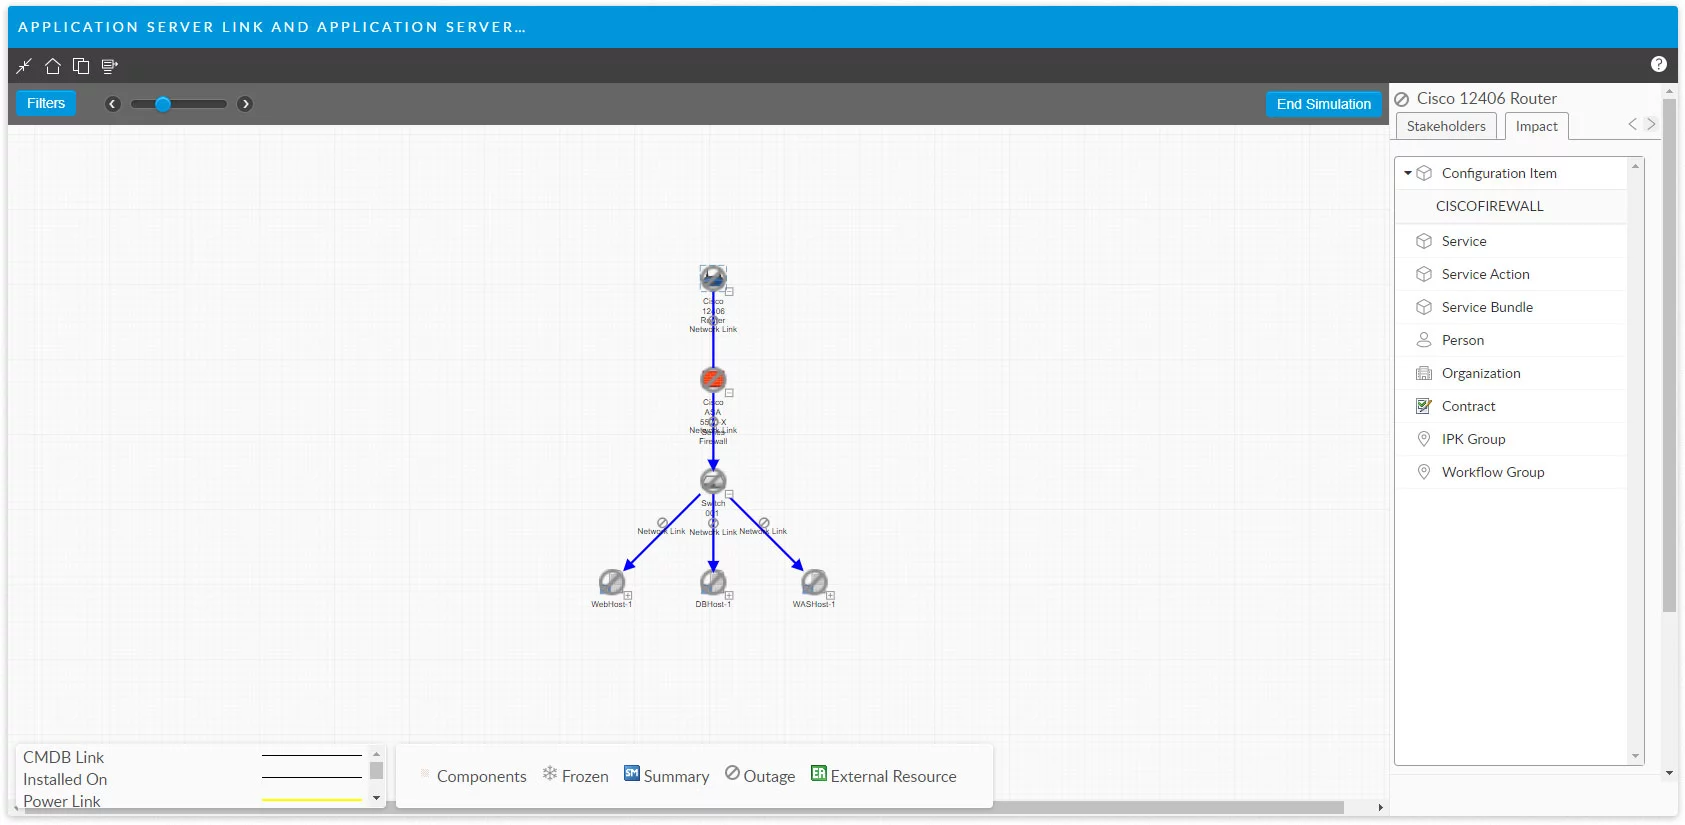Screen dimensions: 1685x825
Task: Switch to the Impact tab
Action: tap(1536, 126)
